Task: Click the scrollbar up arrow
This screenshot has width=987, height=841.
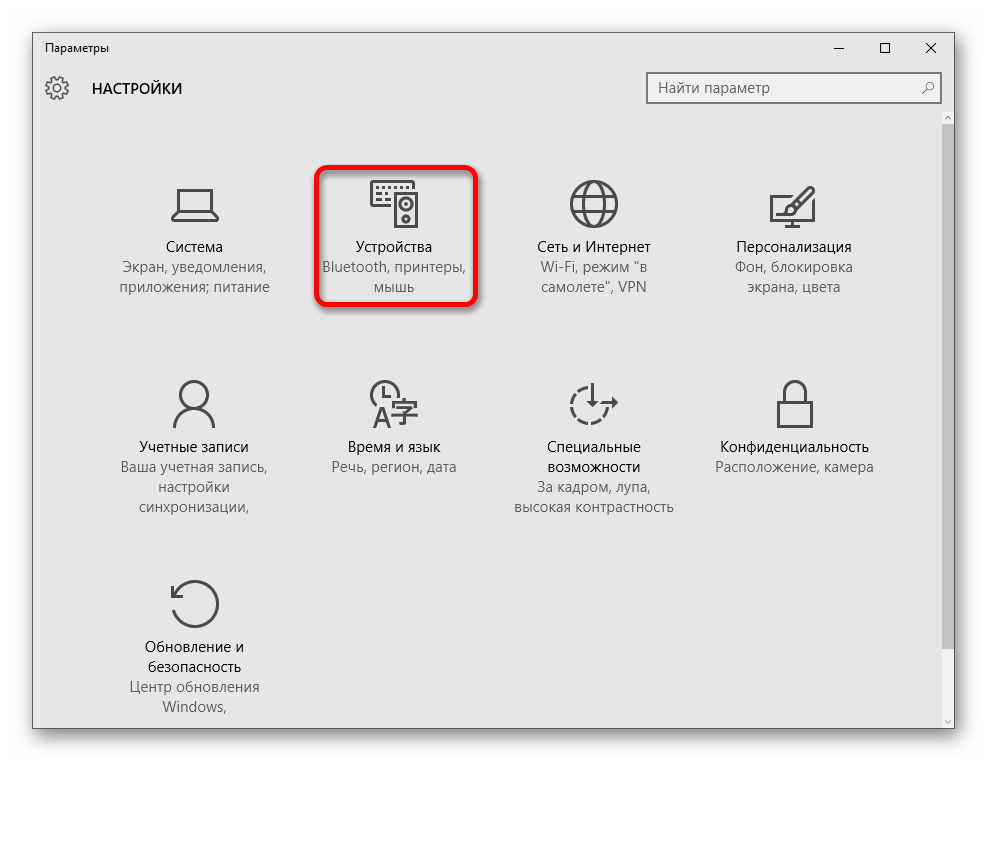Action: tap(947, 118)
